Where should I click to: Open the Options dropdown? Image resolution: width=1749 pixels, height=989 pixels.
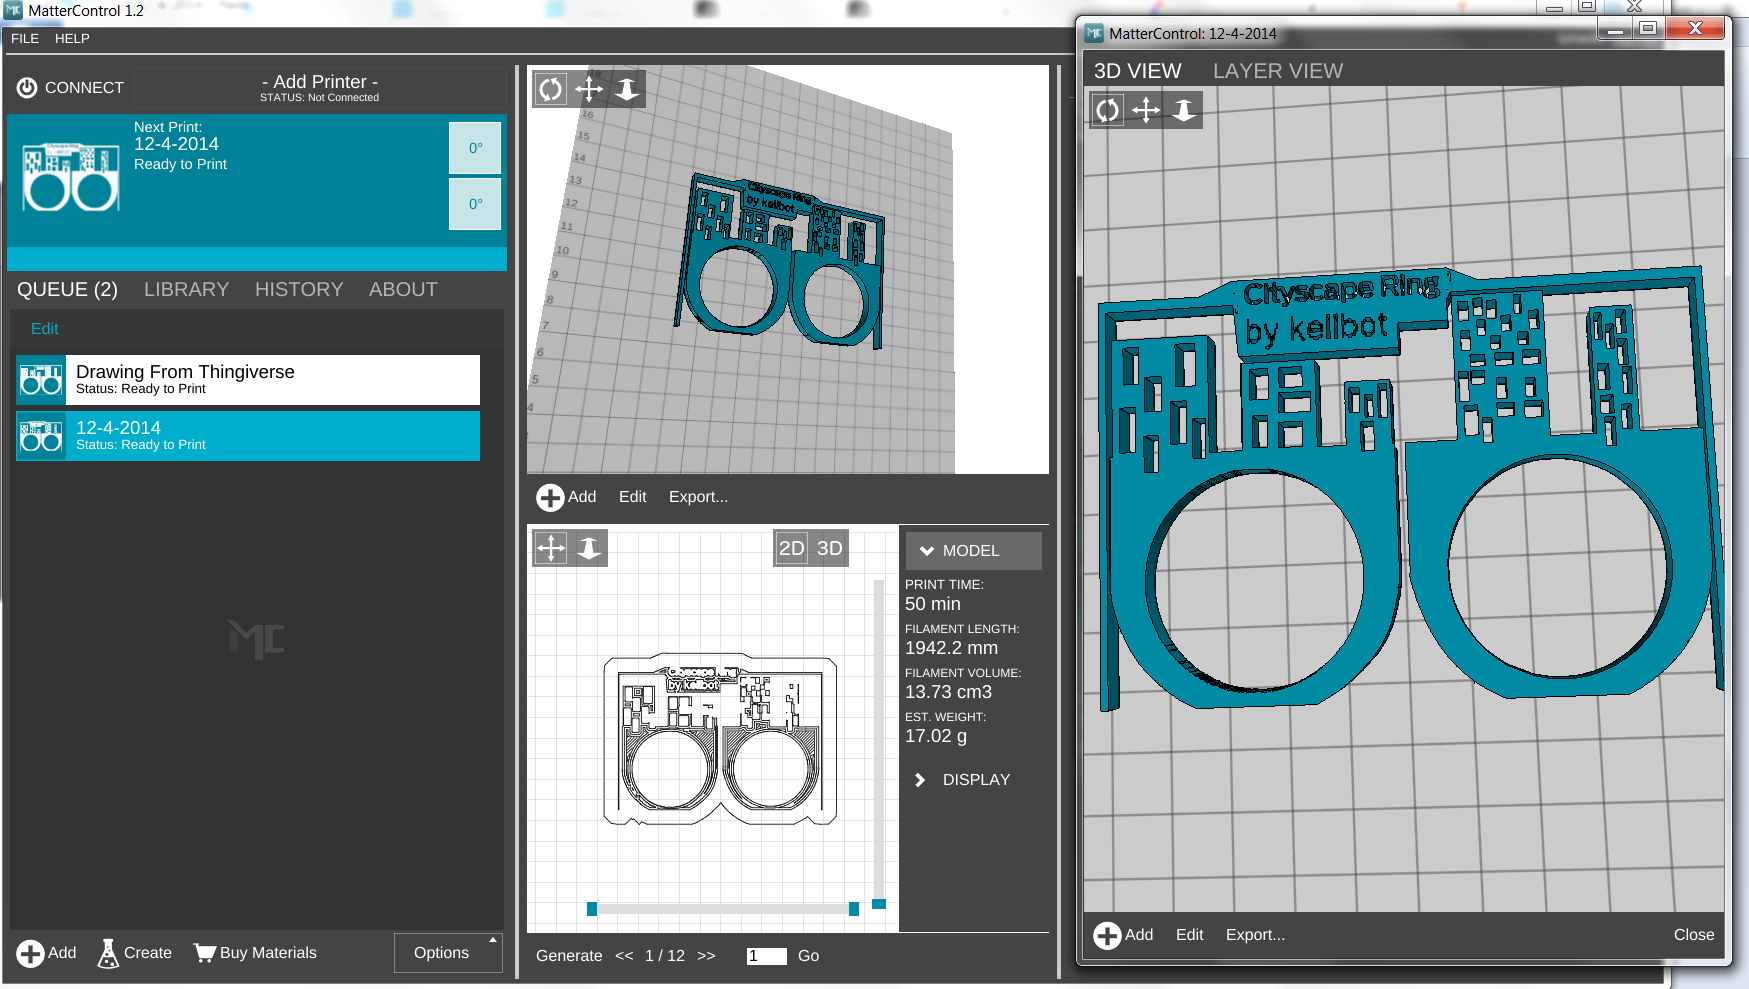(448, 953)
